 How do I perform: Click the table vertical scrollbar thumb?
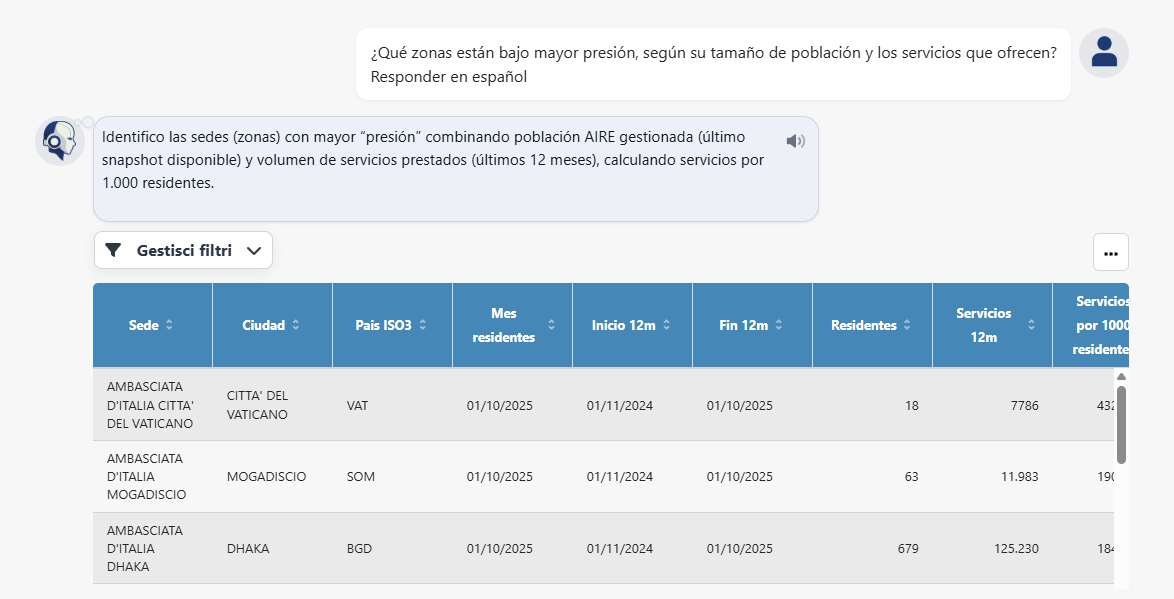coord(1121,424)
